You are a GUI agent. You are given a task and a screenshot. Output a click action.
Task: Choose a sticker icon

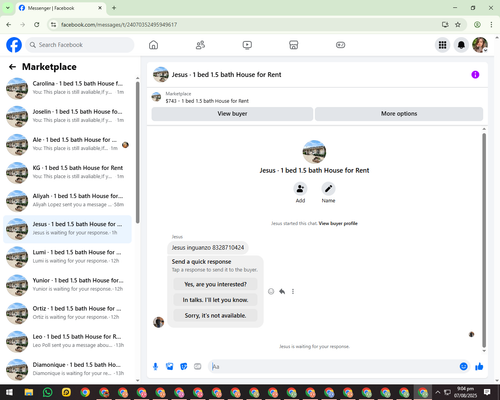(x=184, y=367)
